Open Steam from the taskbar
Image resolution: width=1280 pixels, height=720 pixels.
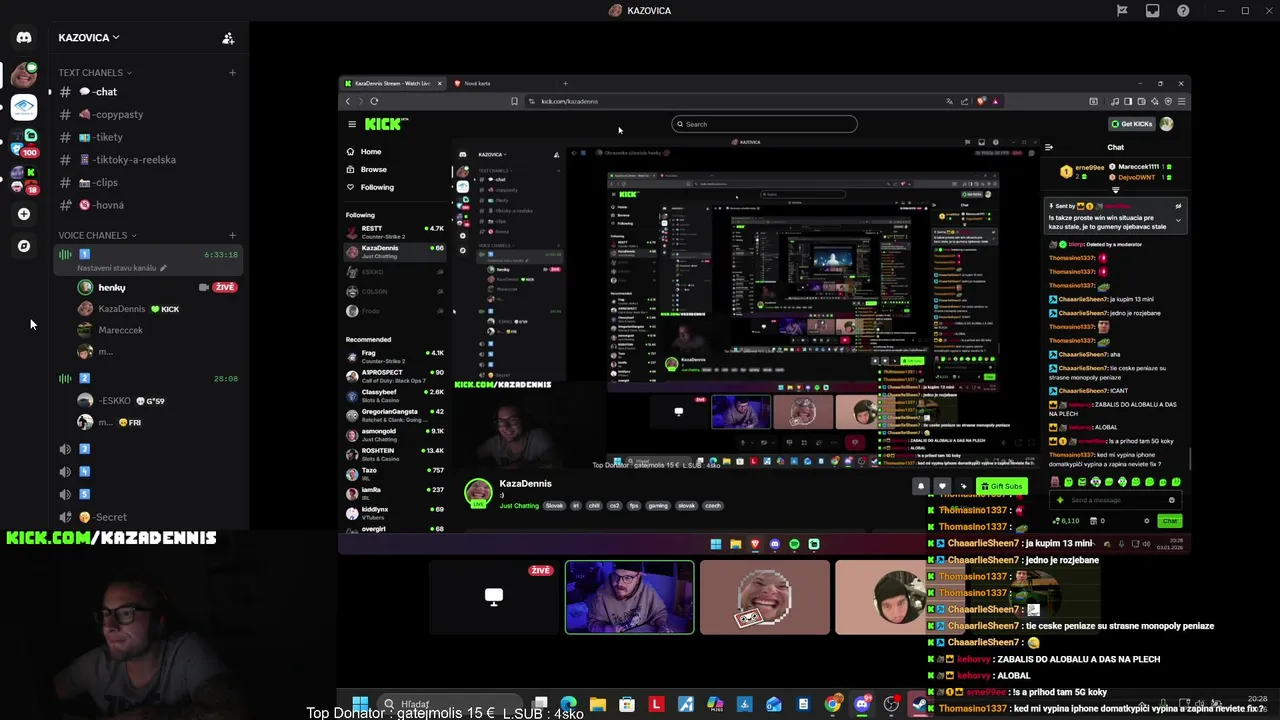[920, 704]
